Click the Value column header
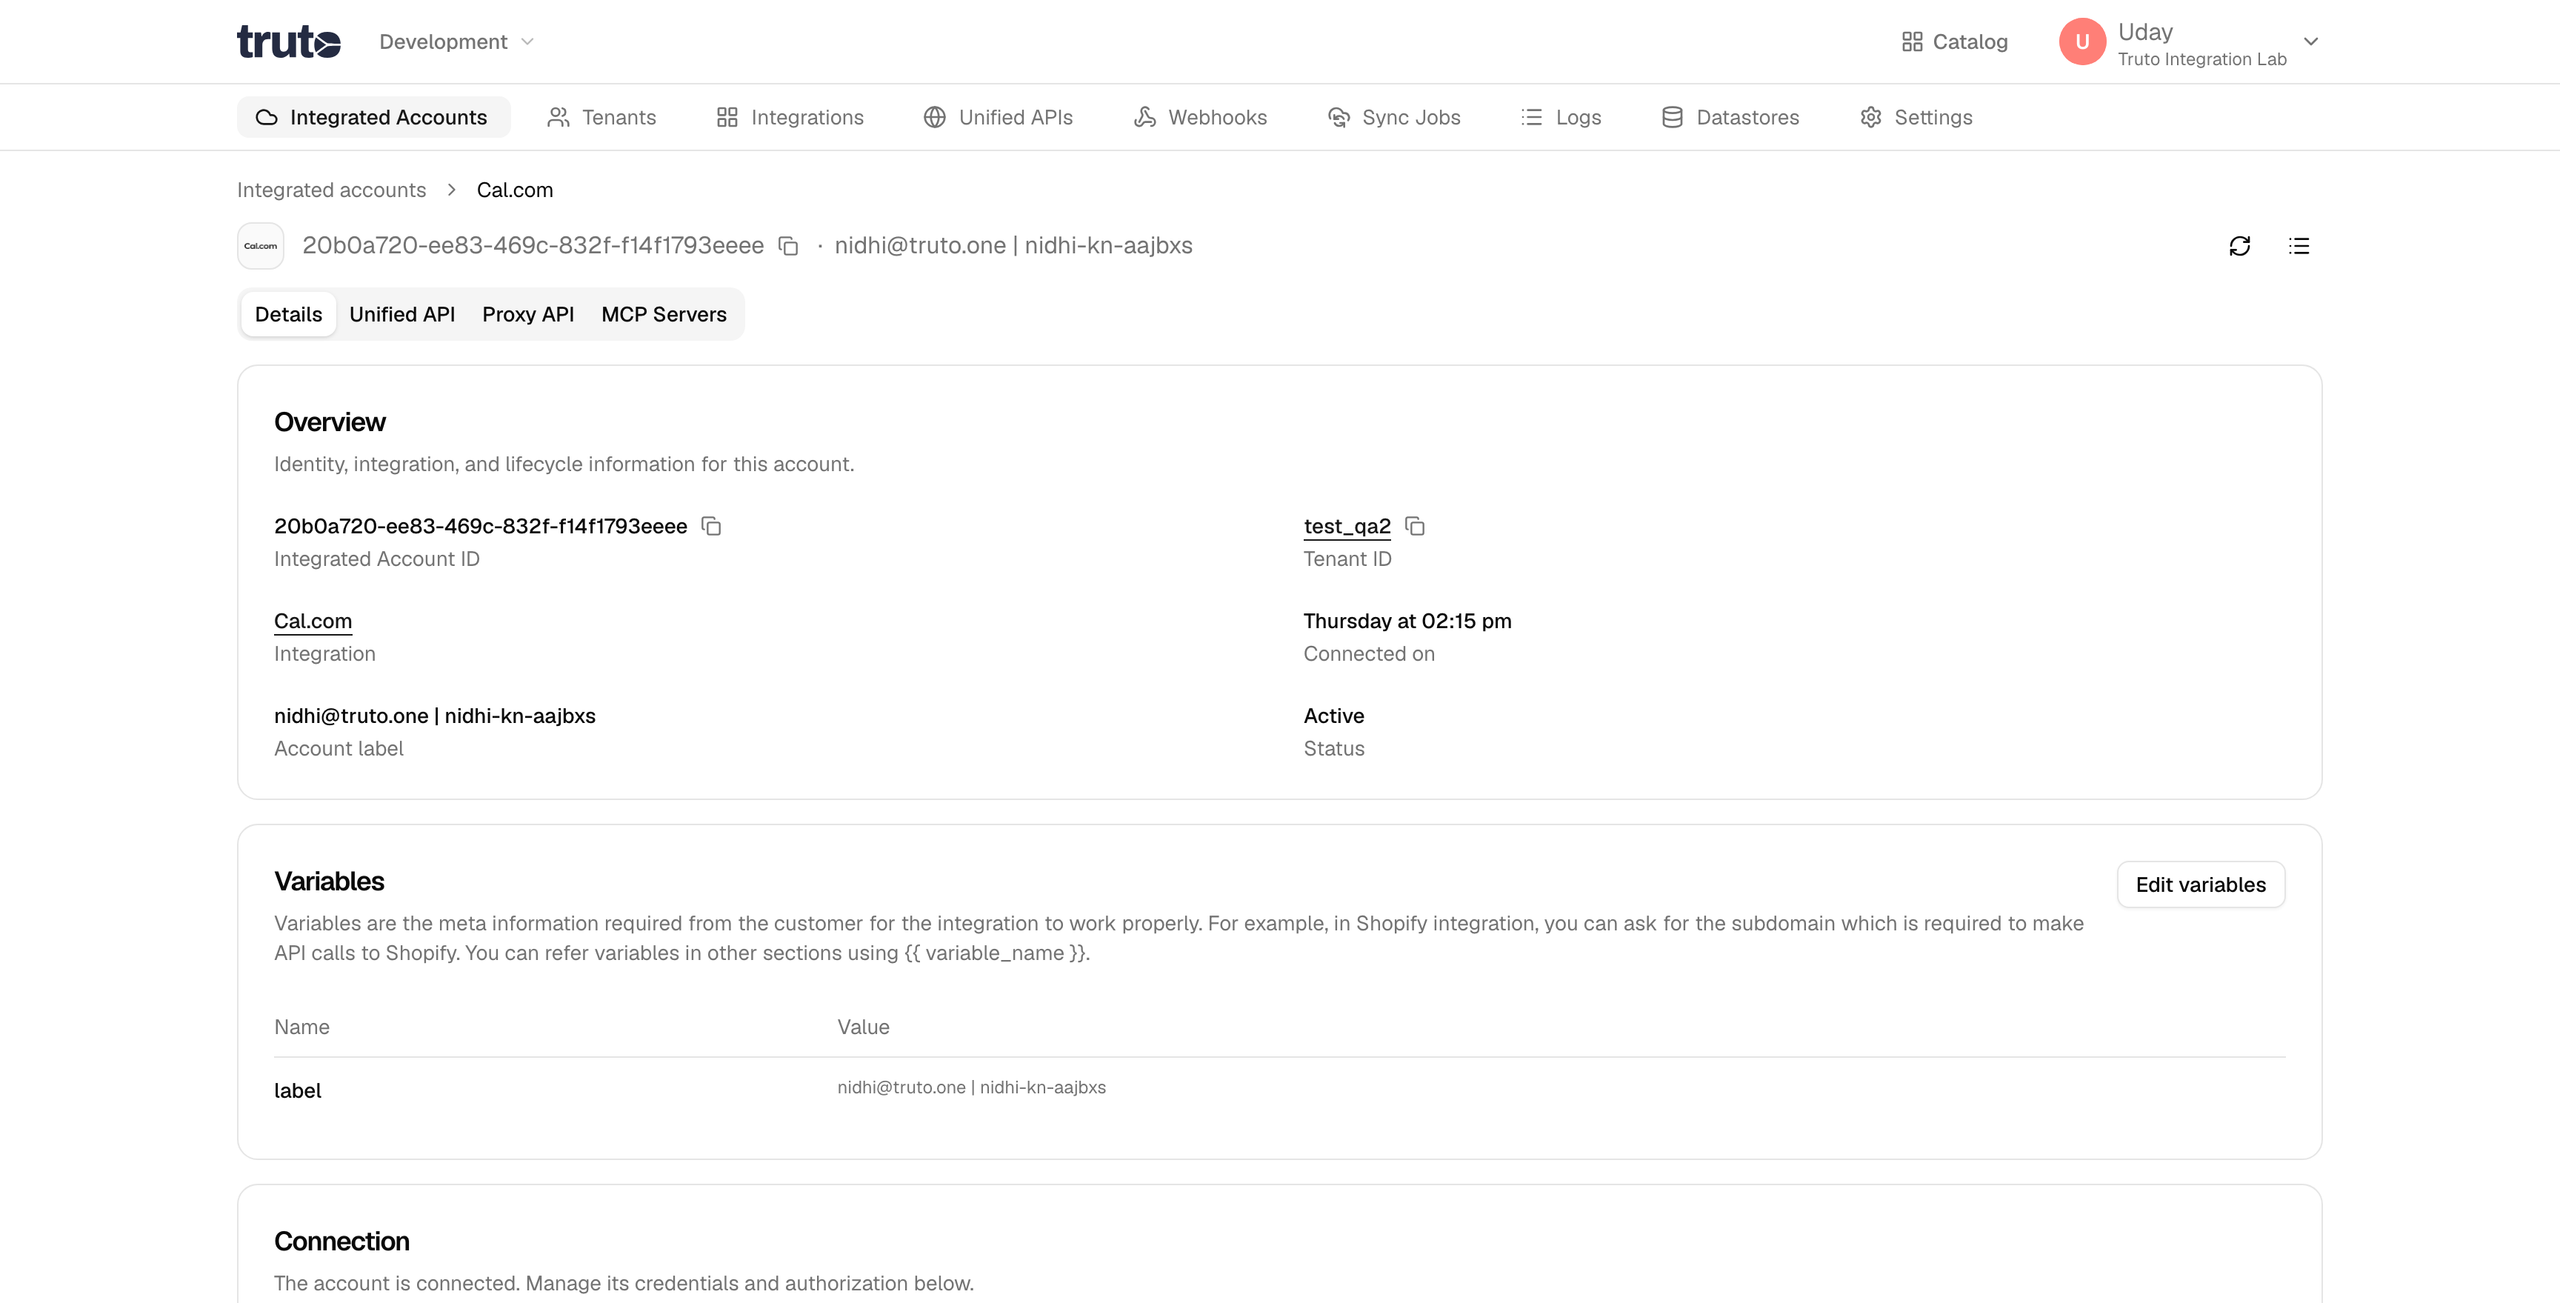 point(863,1027)
